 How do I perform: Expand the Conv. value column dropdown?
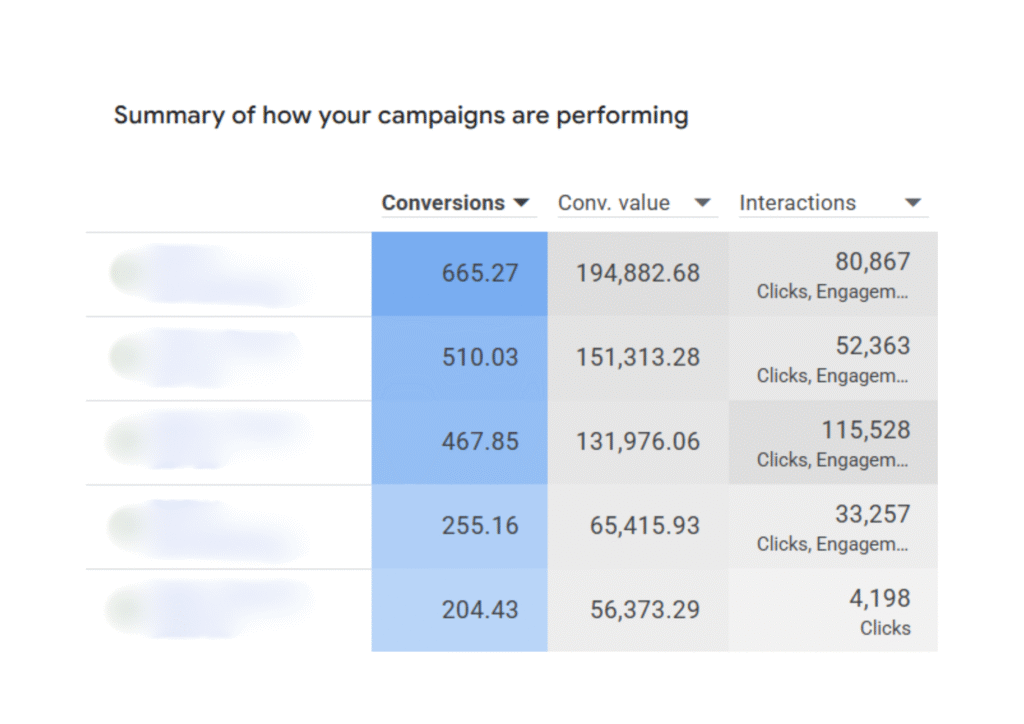(703, 203)
